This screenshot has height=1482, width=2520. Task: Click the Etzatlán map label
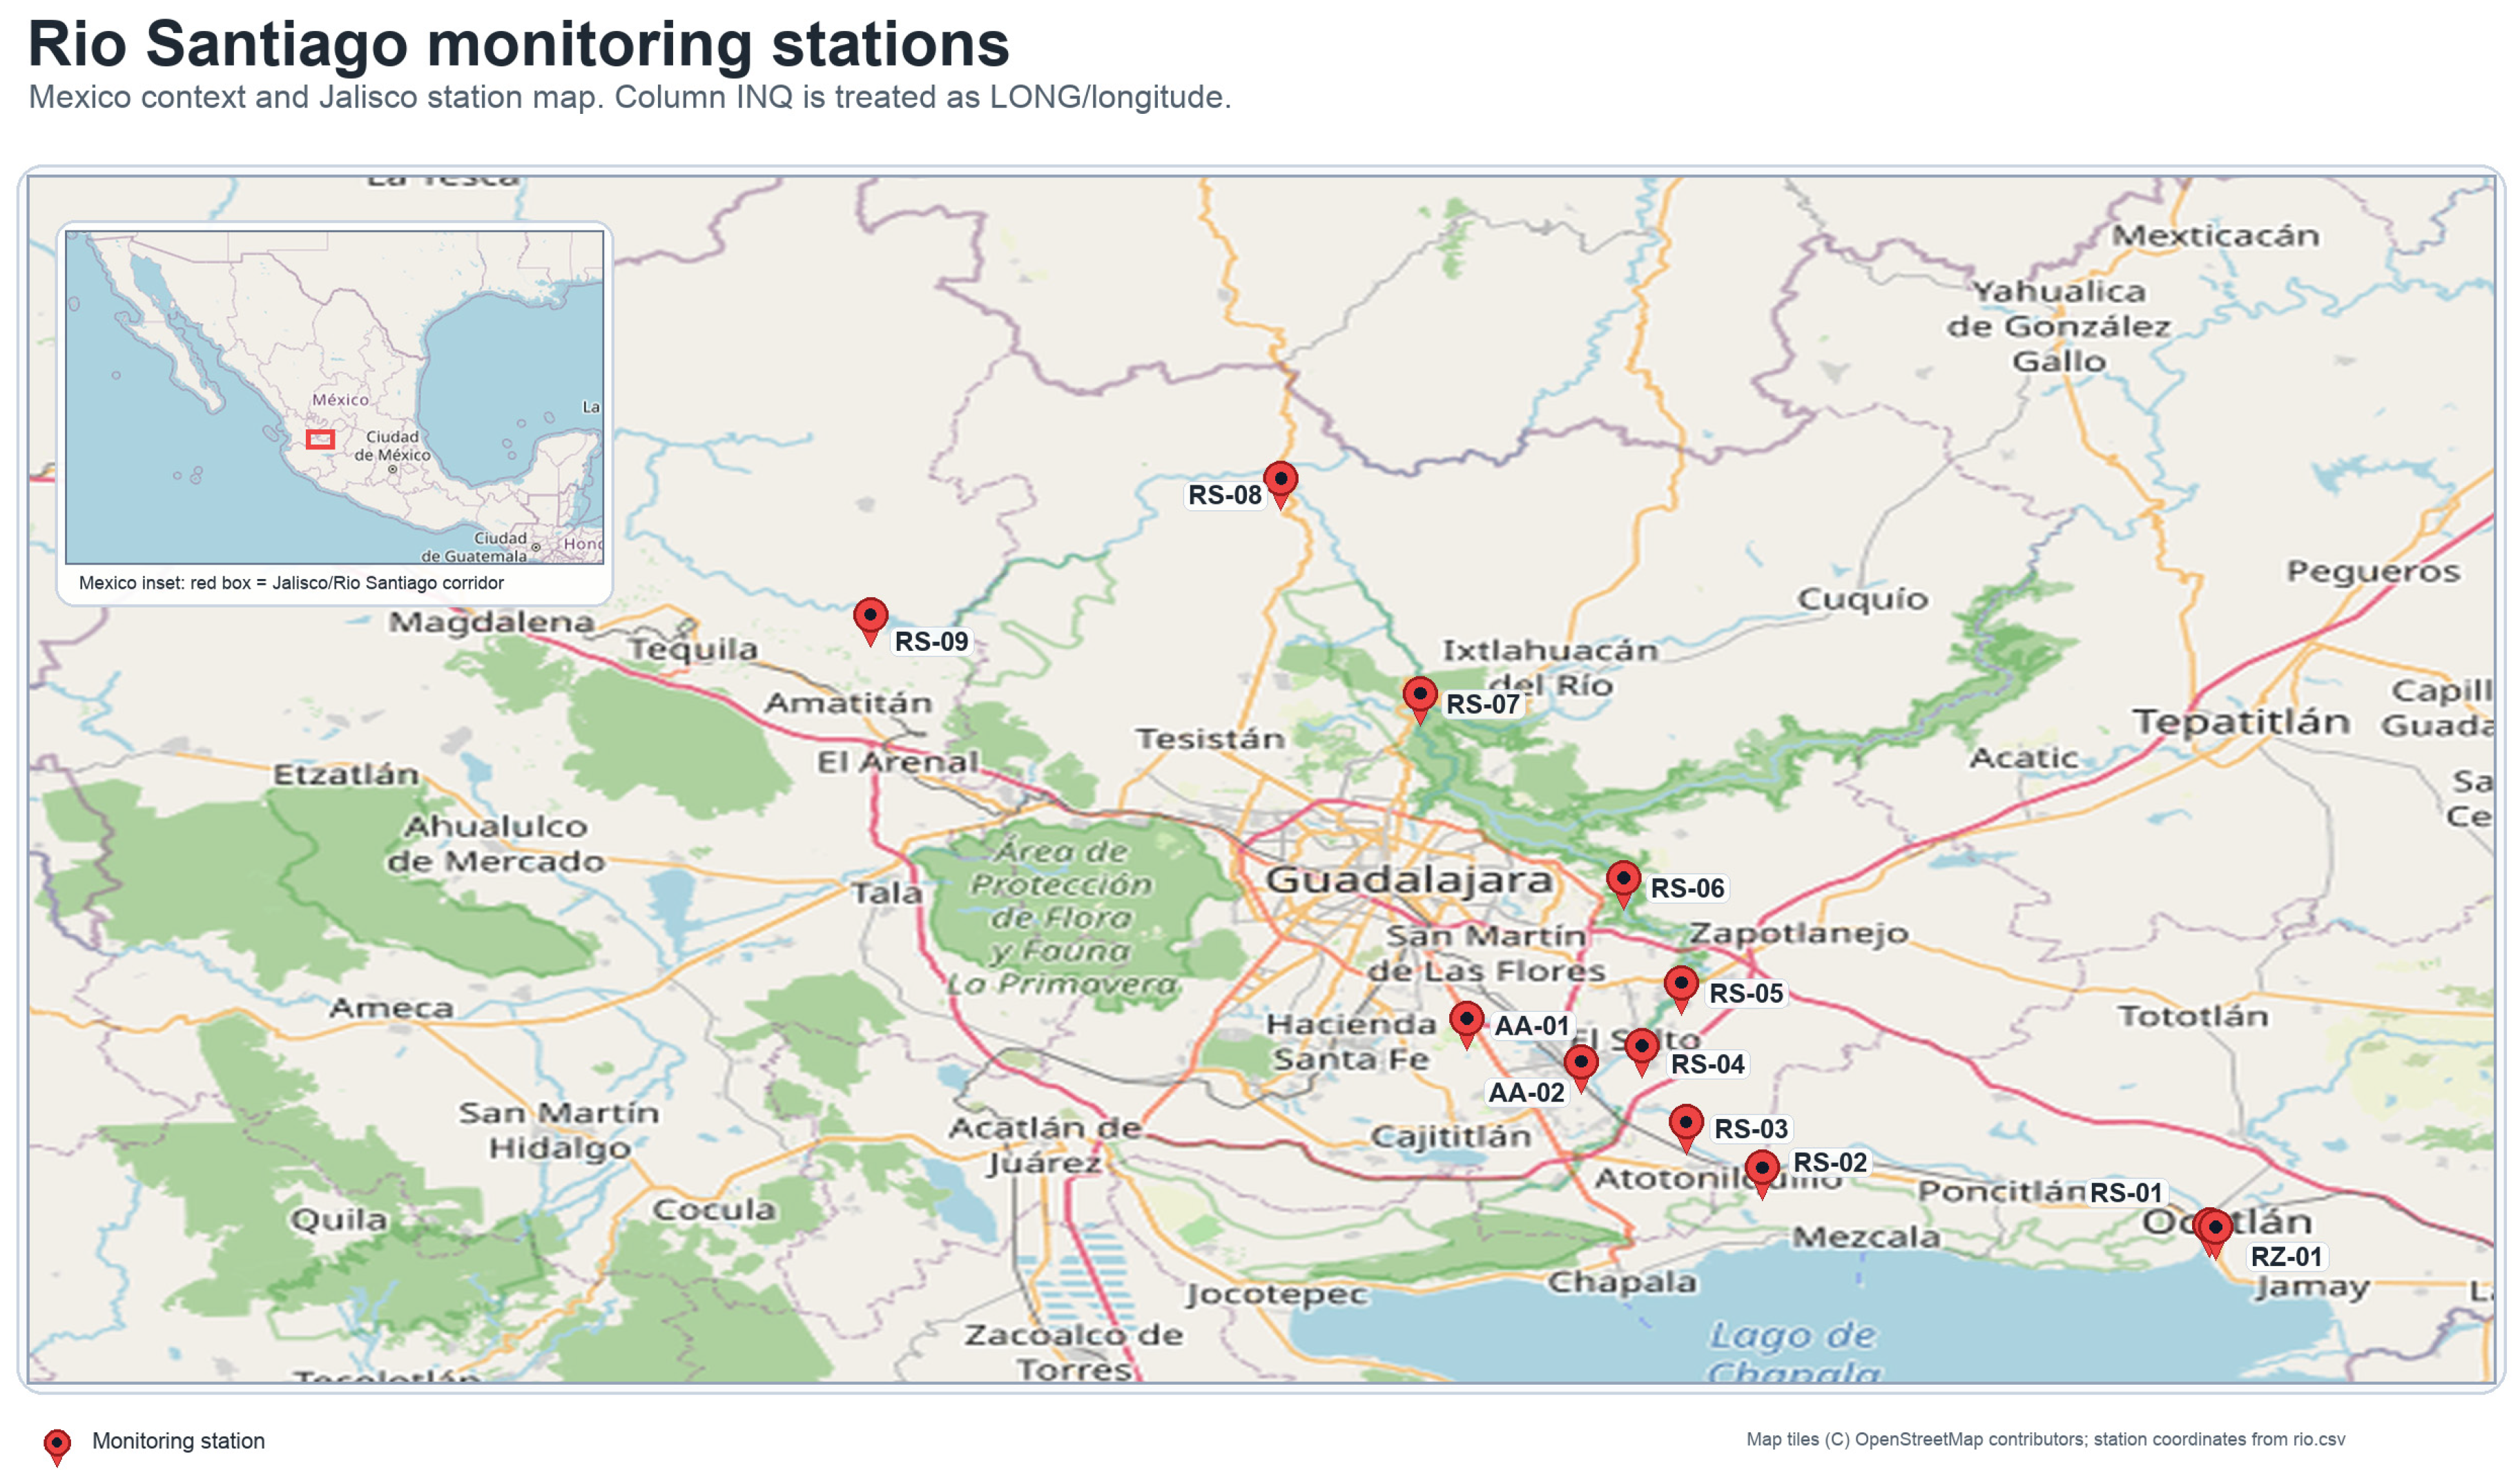click(346, 774)
